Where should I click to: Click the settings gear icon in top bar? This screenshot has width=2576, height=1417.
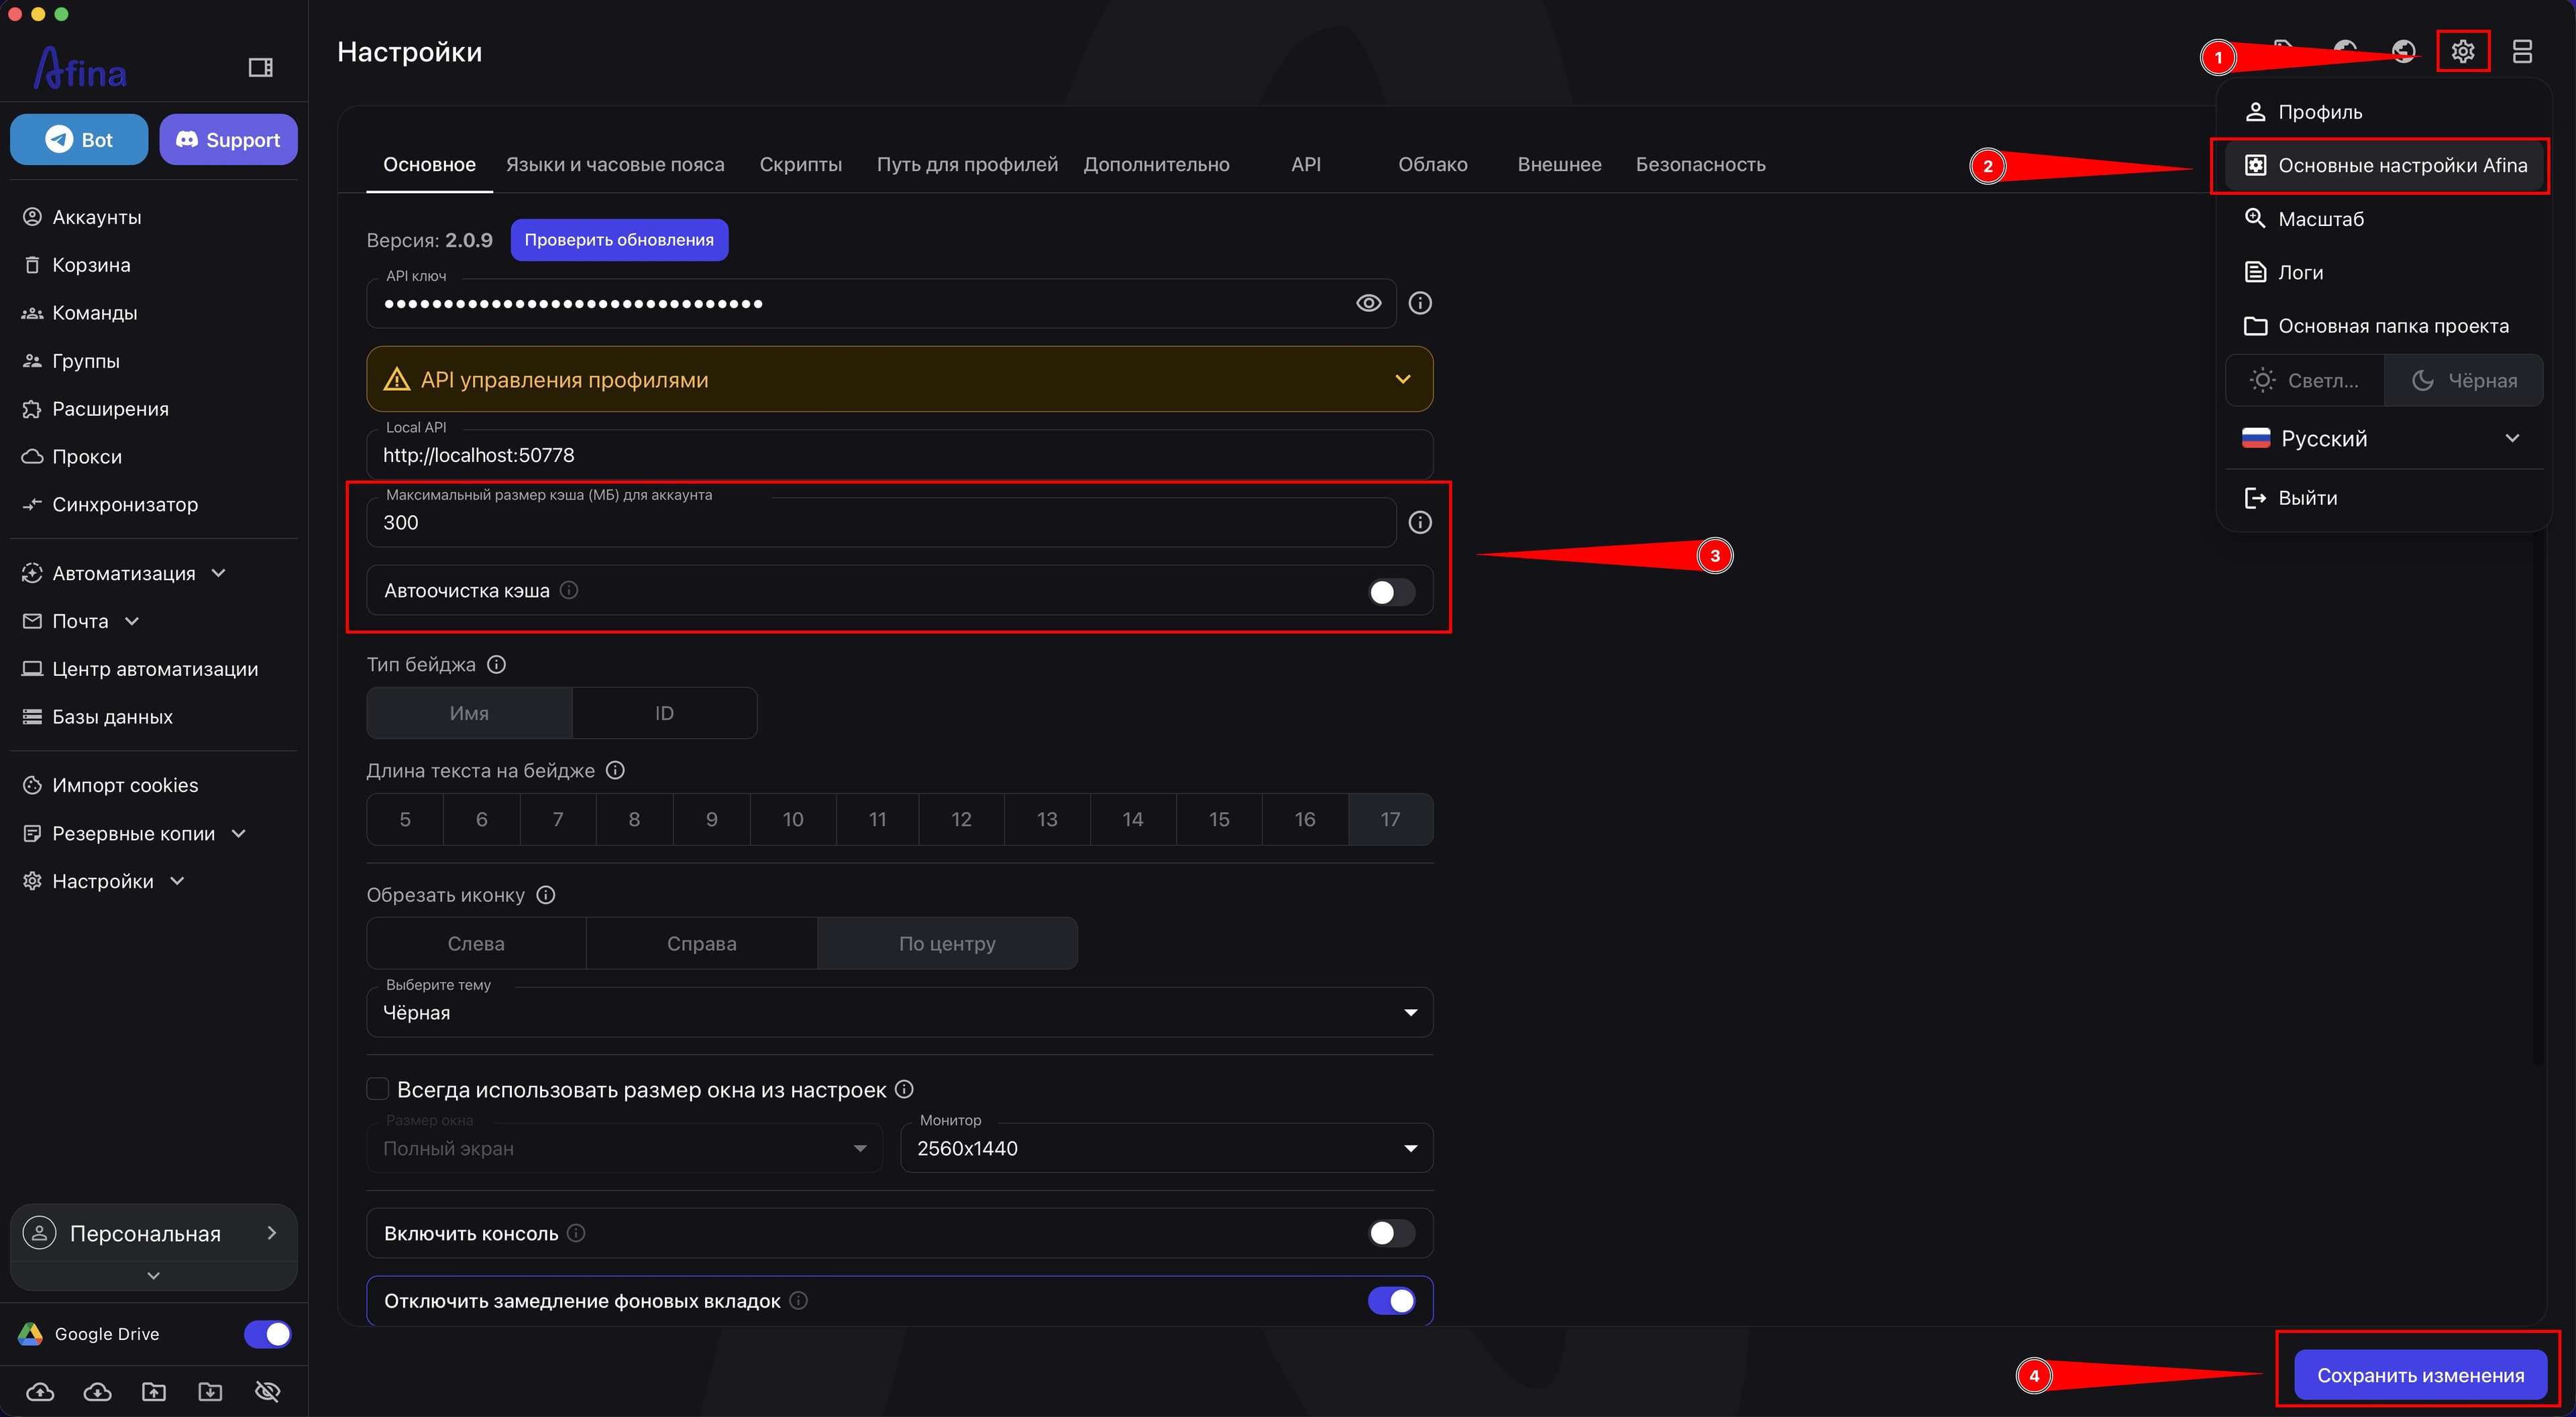(x=2462, y=51)
